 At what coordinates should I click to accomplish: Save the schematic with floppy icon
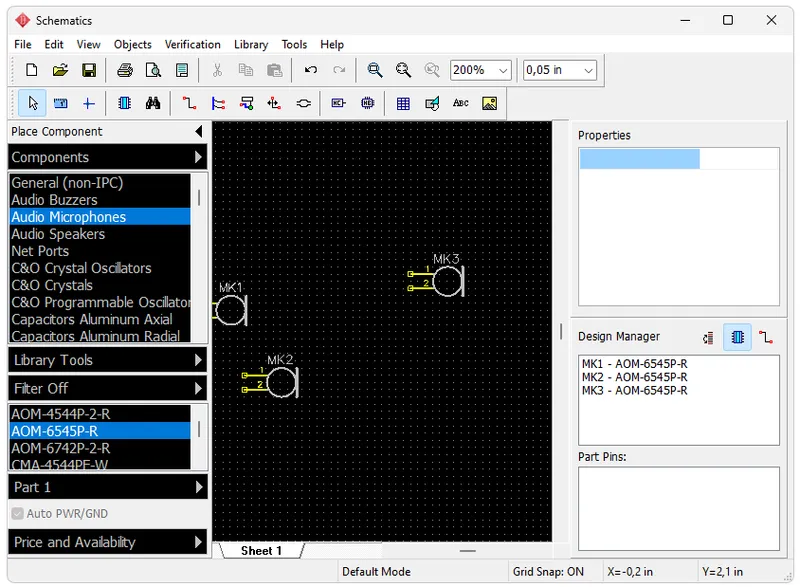(89, 70)
